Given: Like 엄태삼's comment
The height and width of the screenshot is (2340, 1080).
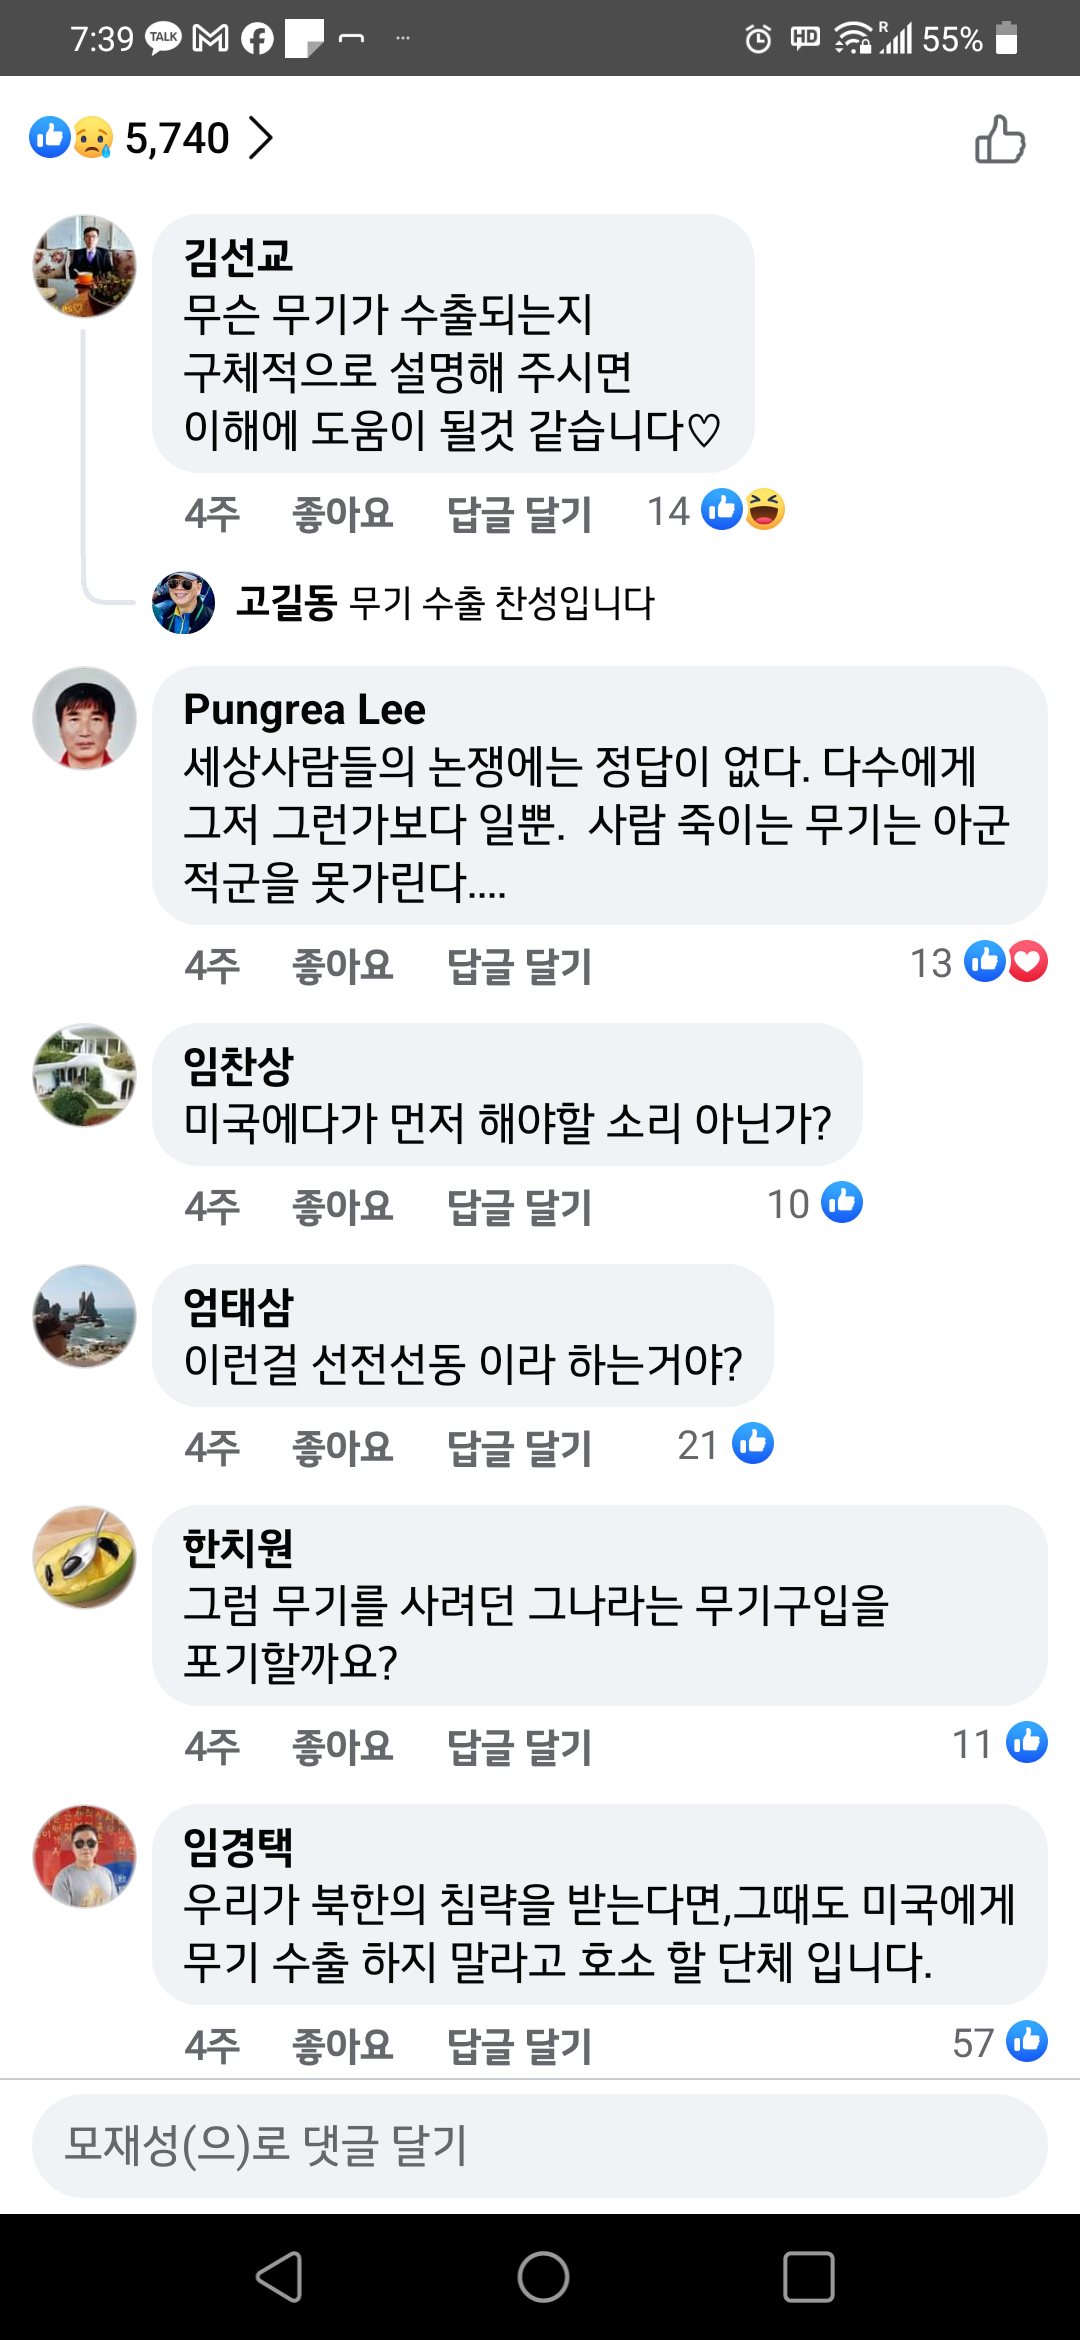Looking at the screenshot, I should [x=342, y=1447].
